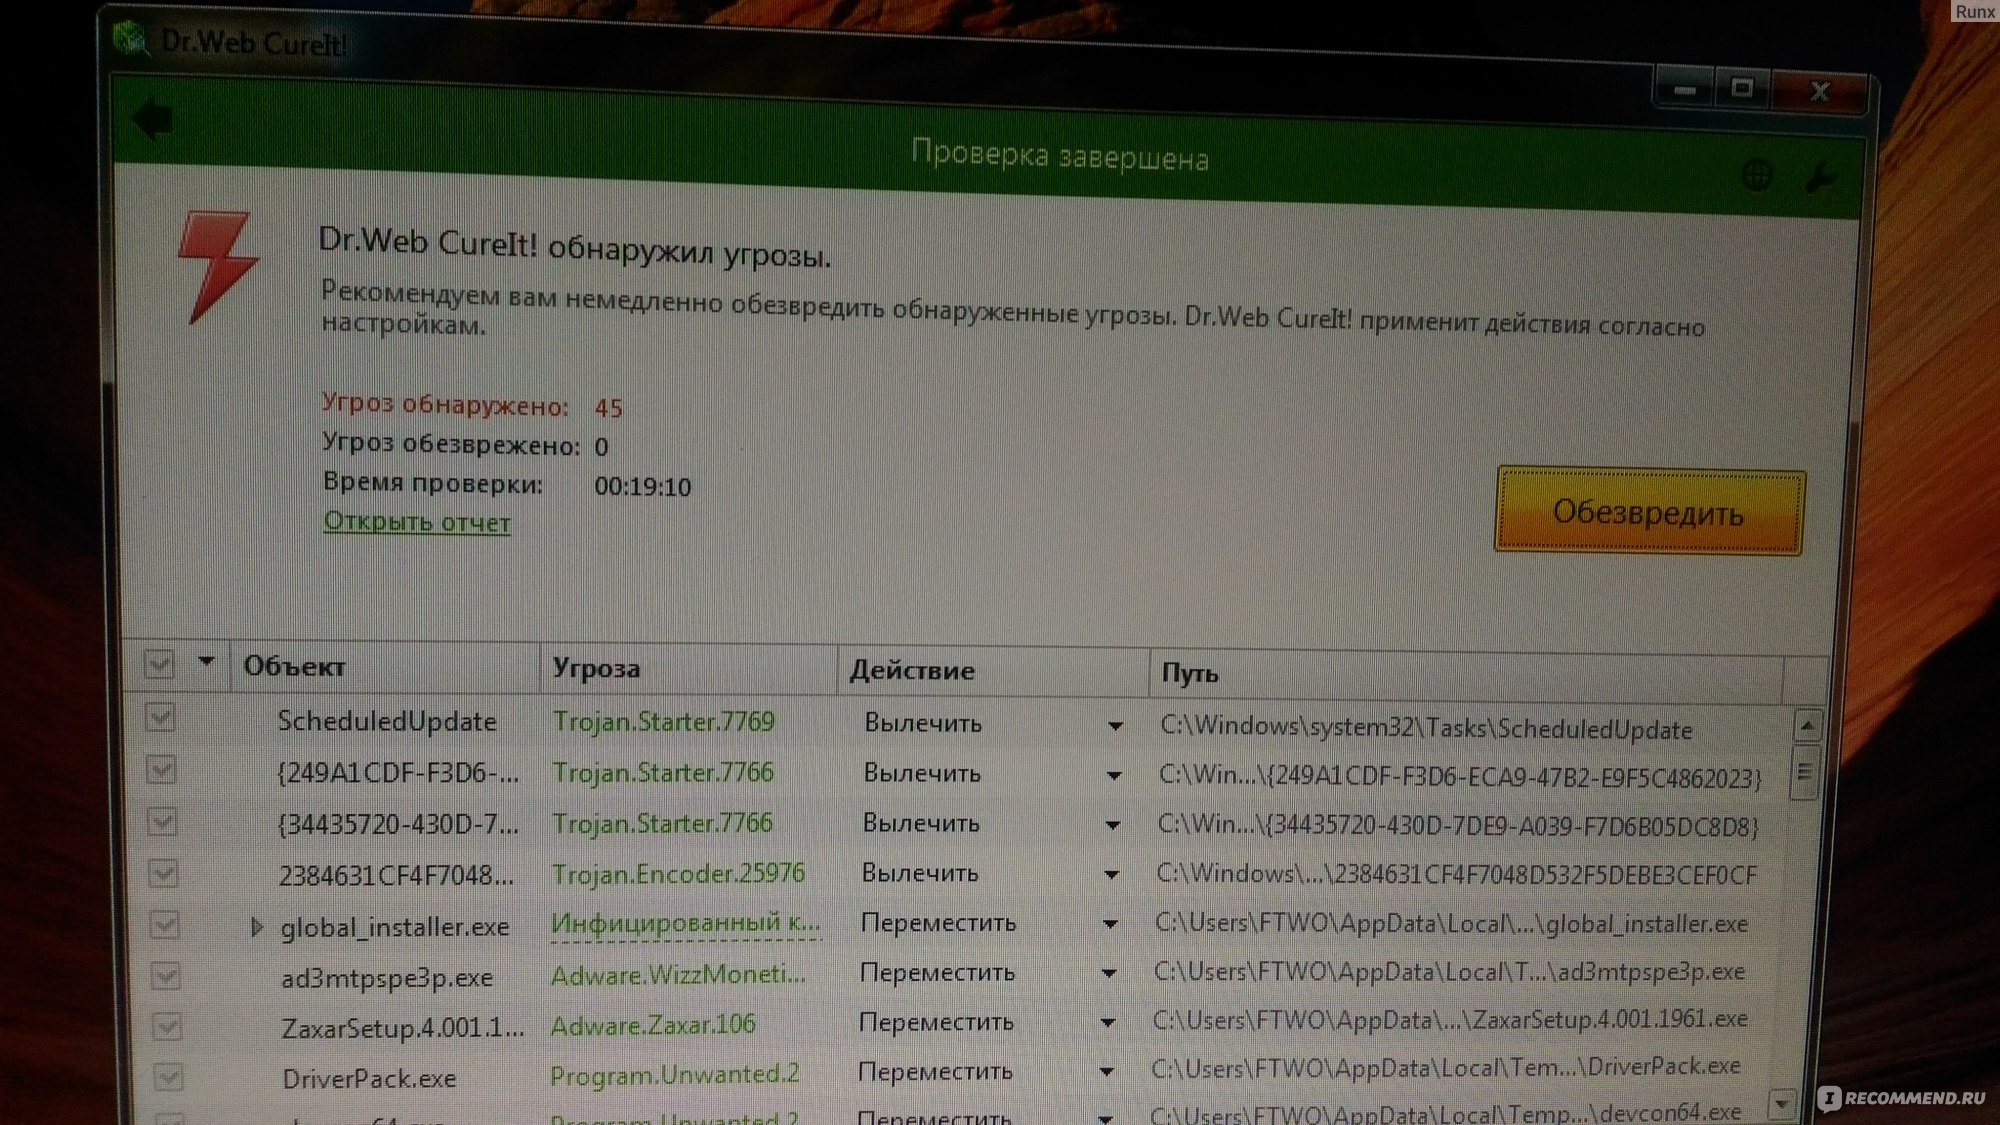Click the Обезвредить button
This screenshot has width=2000, height=1125.
pos(1649,511)
